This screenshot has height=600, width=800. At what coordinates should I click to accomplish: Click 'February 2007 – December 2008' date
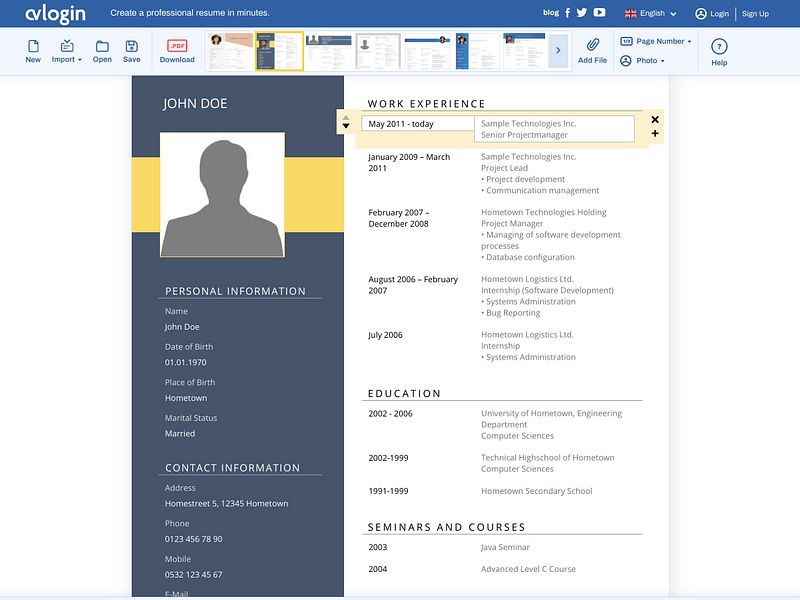point(398,218)
